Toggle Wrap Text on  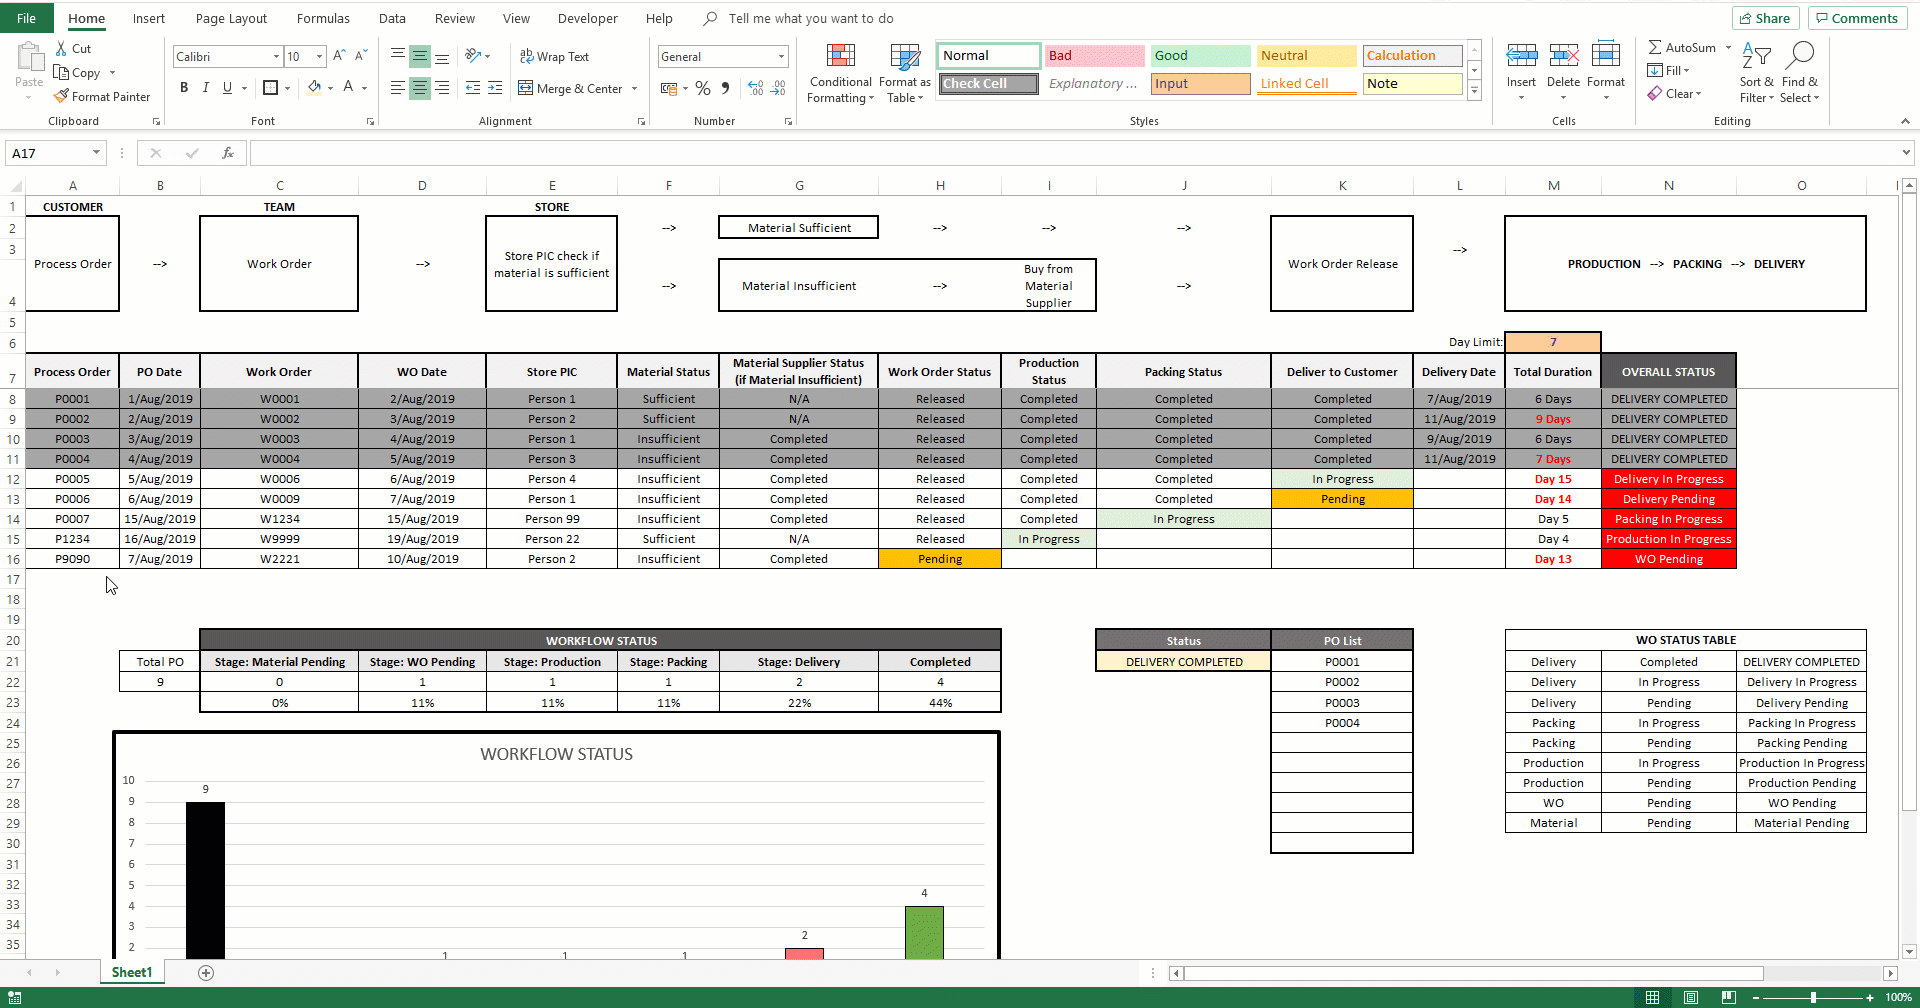pos(554,57)
